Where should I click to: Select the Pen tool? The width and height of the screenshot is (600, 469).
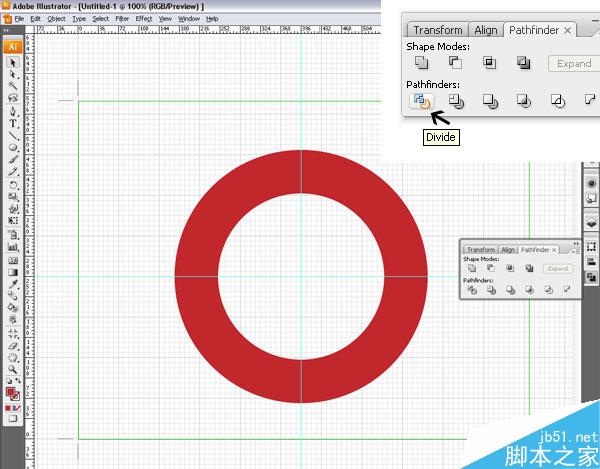point(13,112)
